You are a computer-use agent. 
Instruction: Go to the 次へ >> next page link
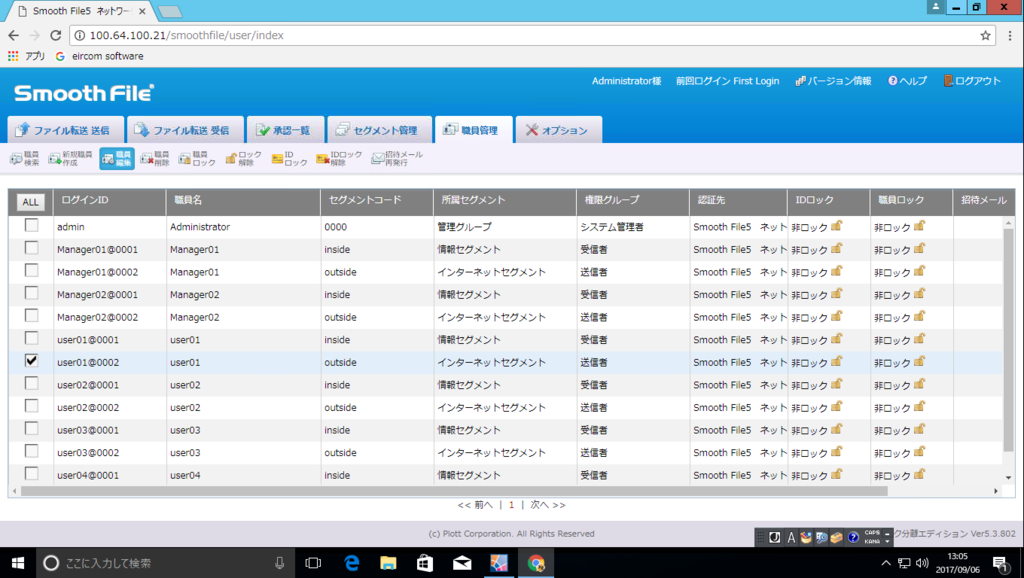point(548,505)
